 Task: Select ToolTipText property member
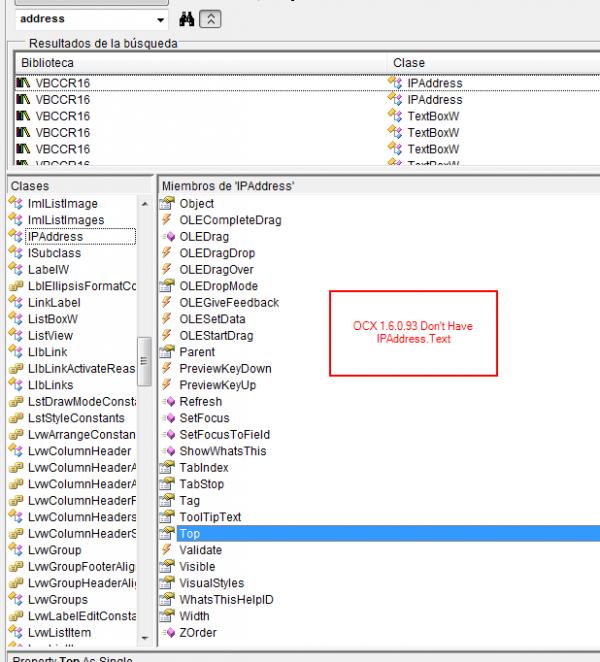pyautogui.click(x=210, y=517)
